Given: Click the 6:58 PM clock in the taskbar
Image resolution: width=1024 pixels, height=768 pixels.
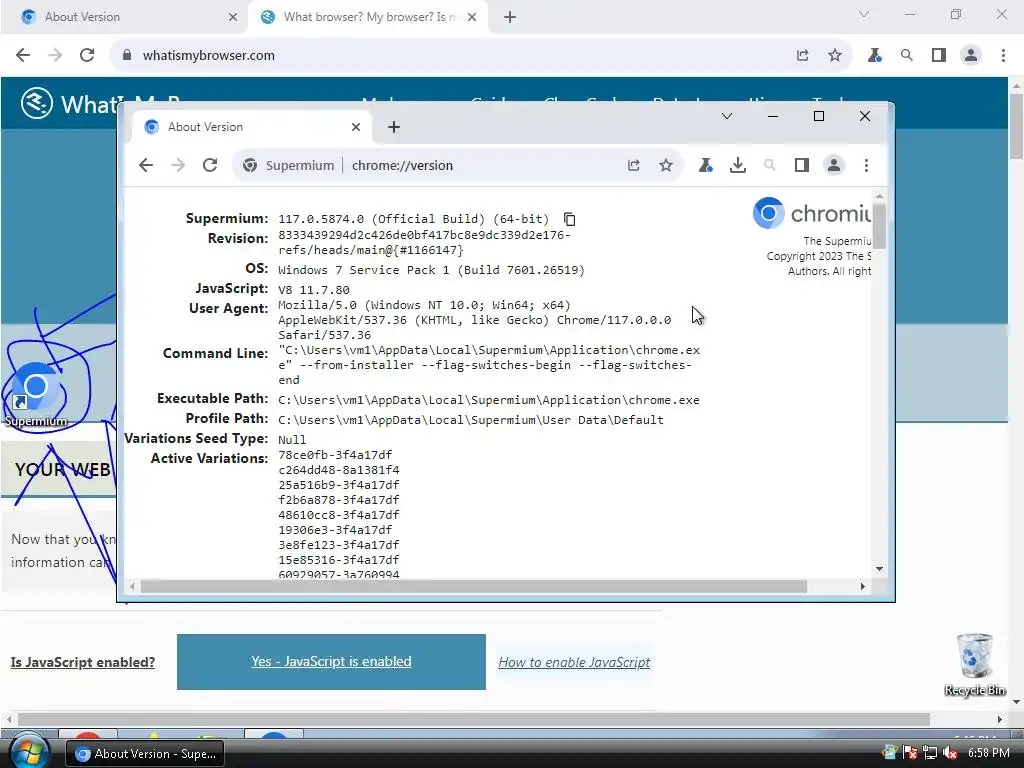Looking at the screenshot, I should tap(989, 753).
